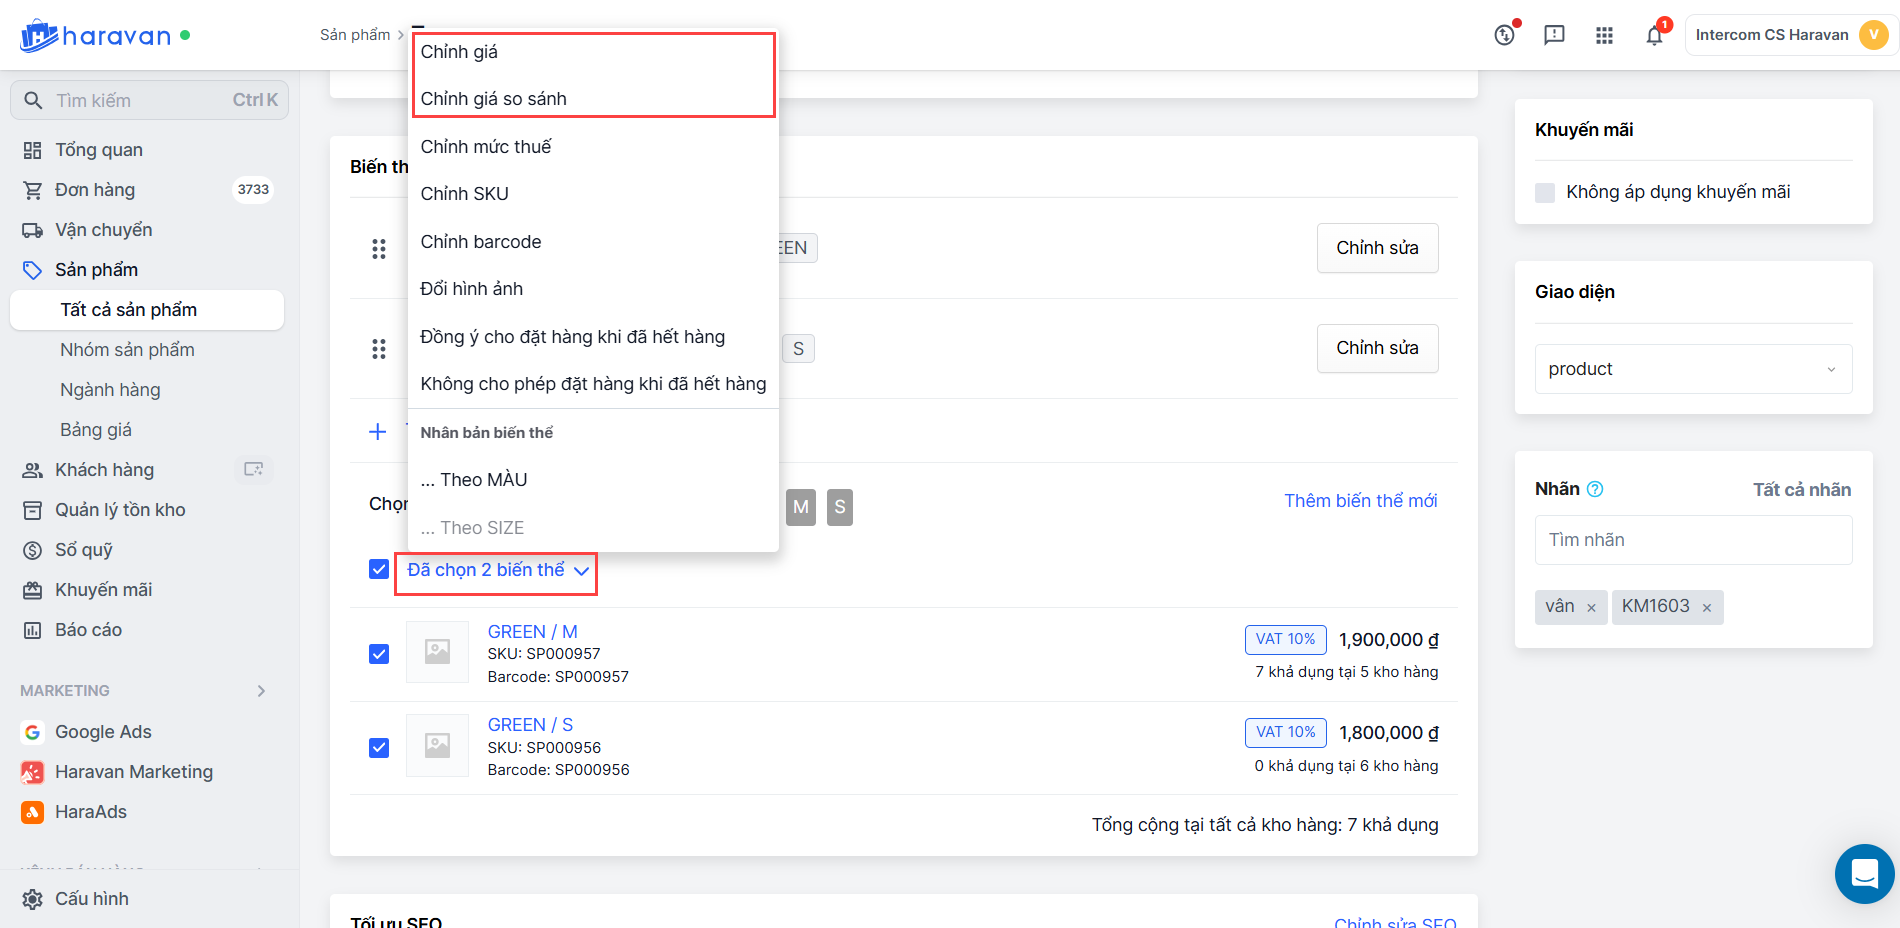Toggle the select-all variants checkbox
Image resolution: width=1900 pixels, height=928 pixels.
click(x=379, y=569)
